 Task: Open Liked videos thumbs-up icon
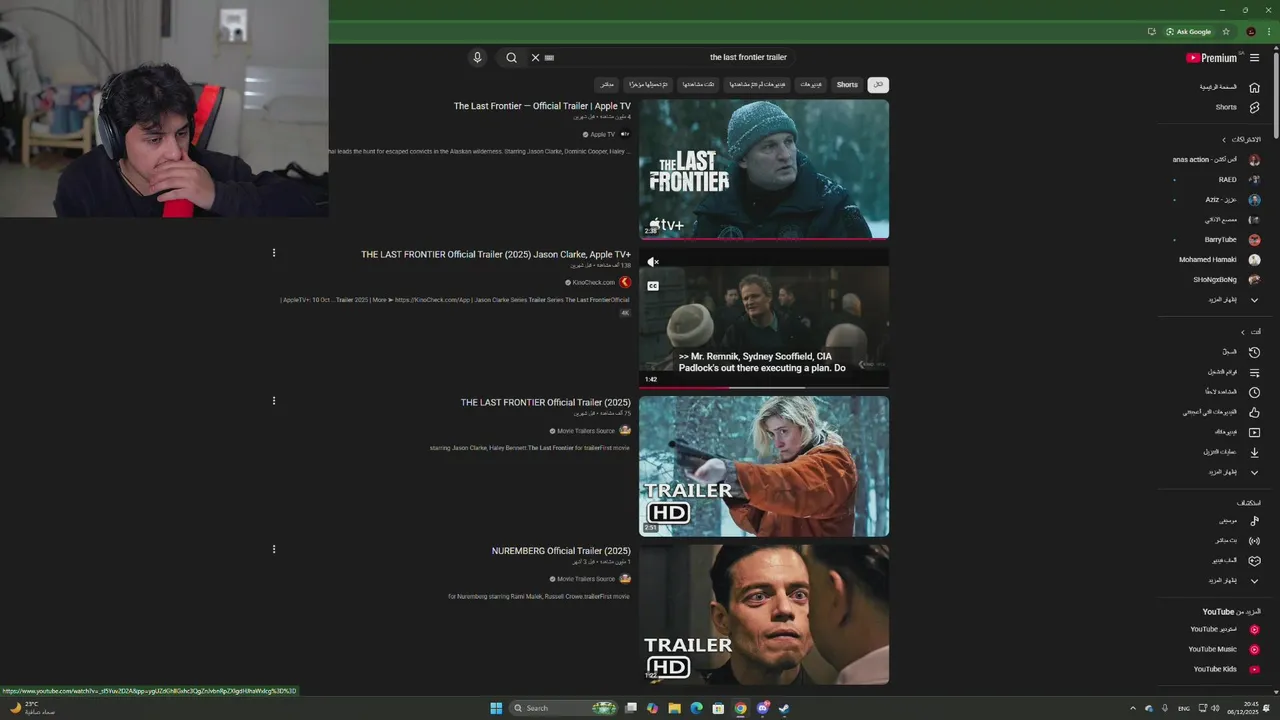(1254, 412)
